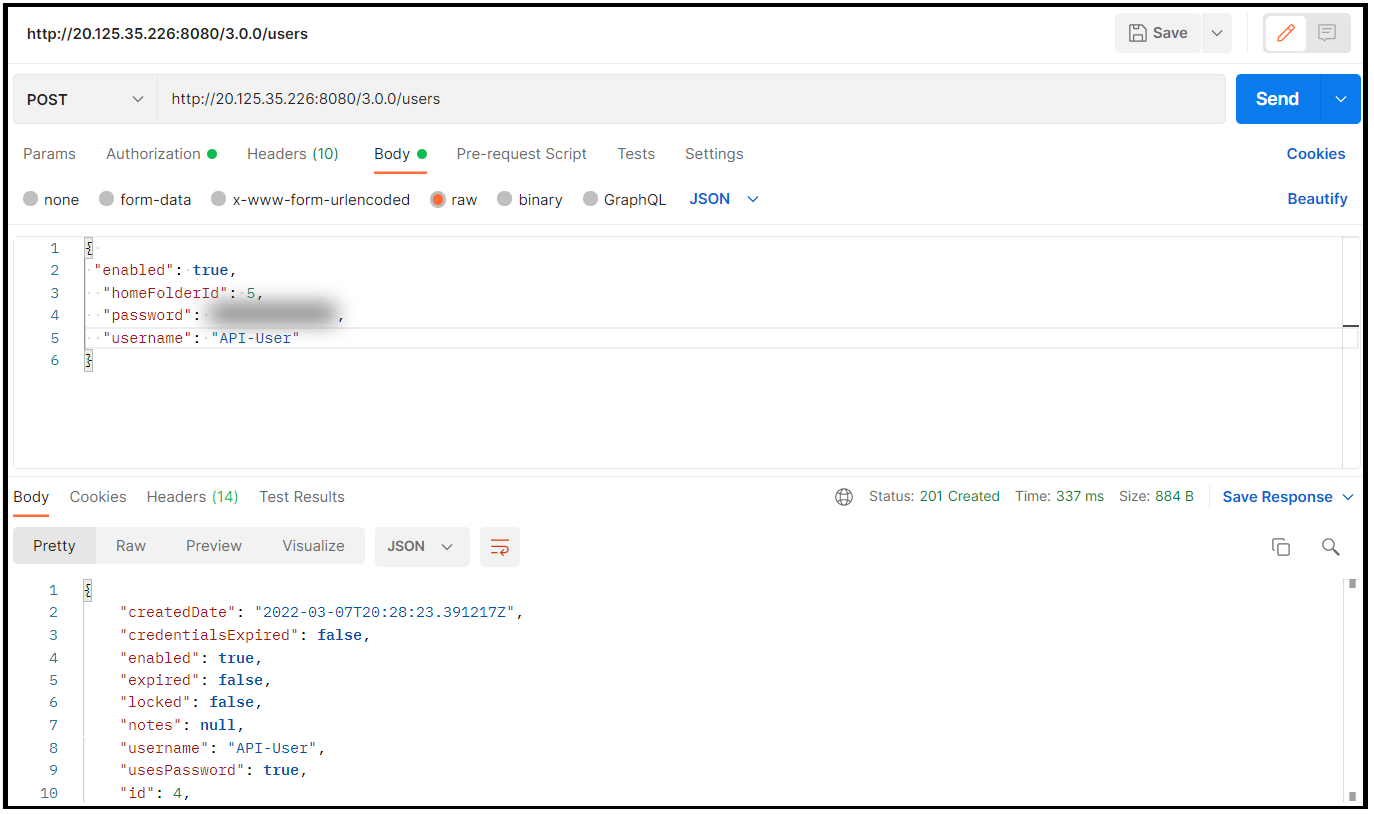
Task: Expand the Send button arrow menu
Action: pos(1341,99)
